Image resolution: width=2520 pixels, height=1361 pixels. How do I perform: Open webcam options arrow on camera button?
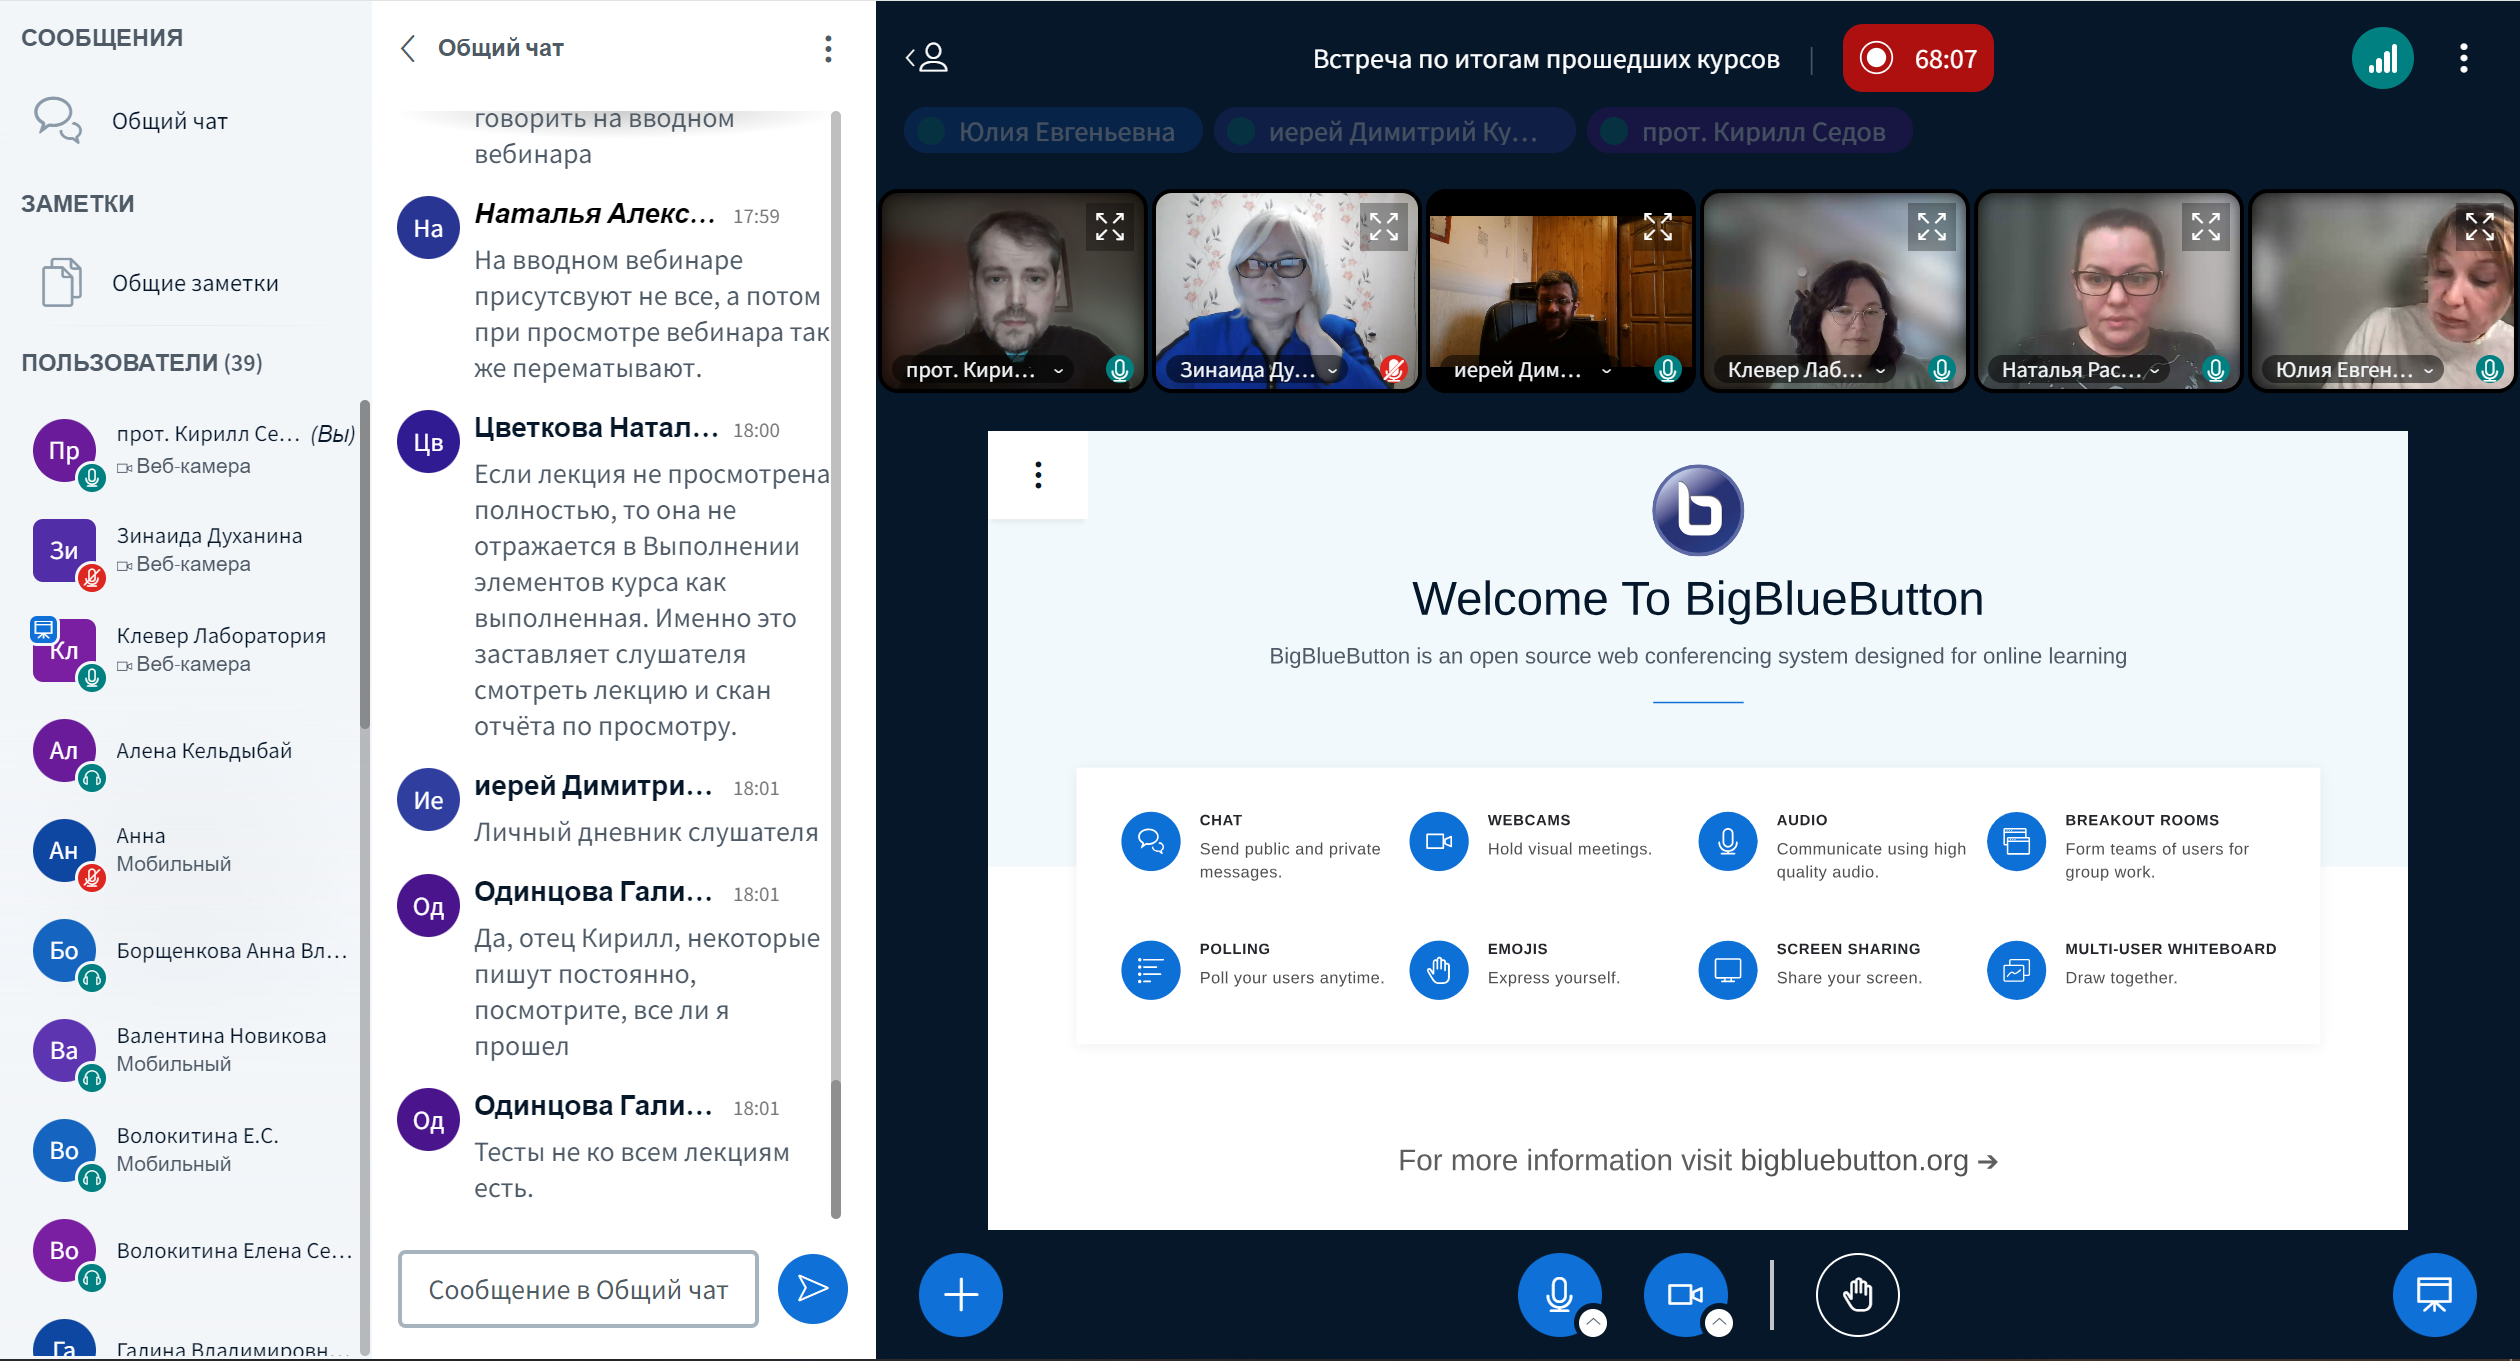point(1719,1323)
